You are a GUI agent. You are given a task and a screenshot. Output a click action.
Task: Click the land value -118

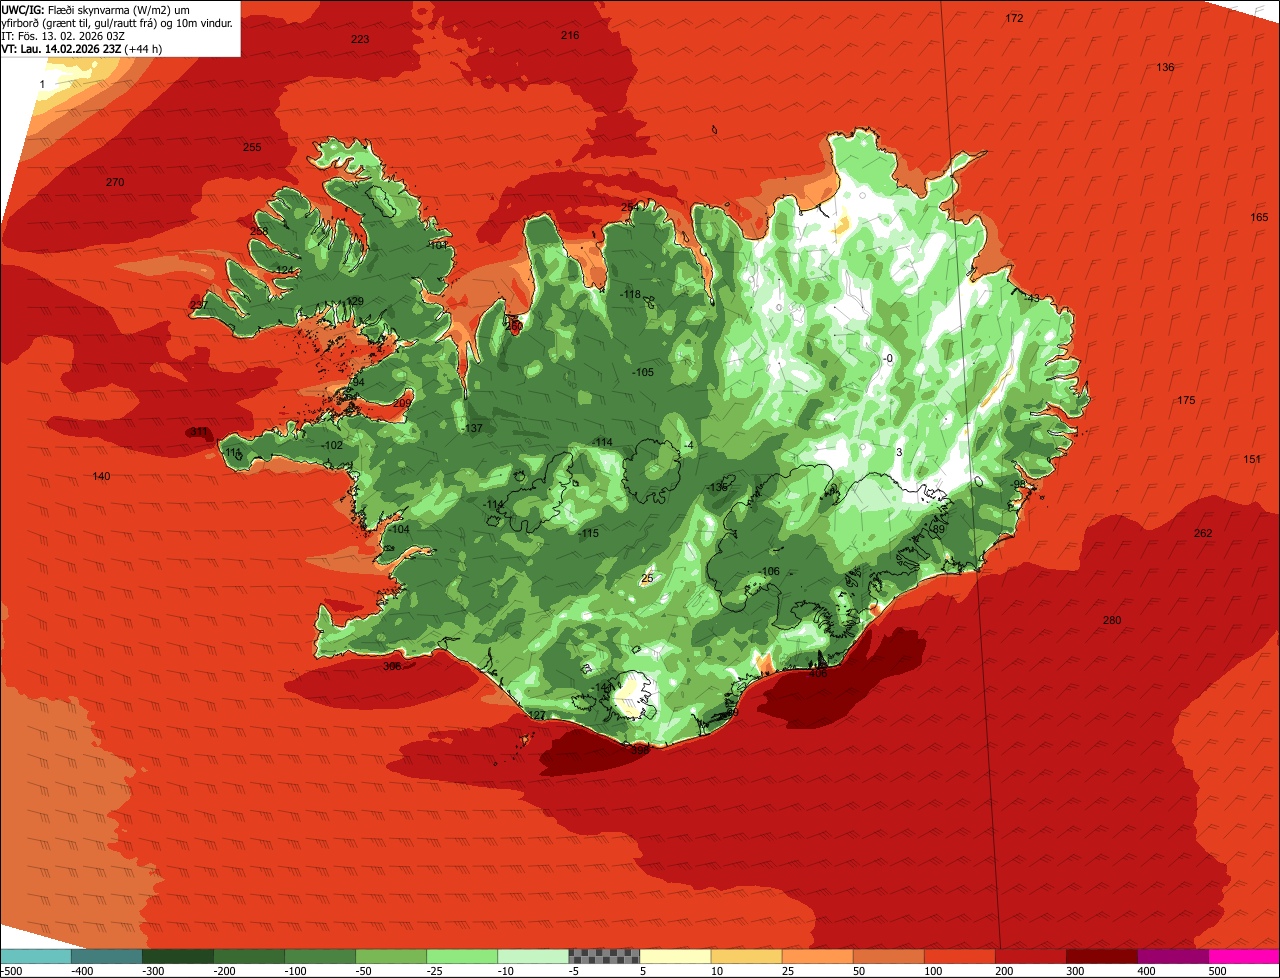[630, 294]
